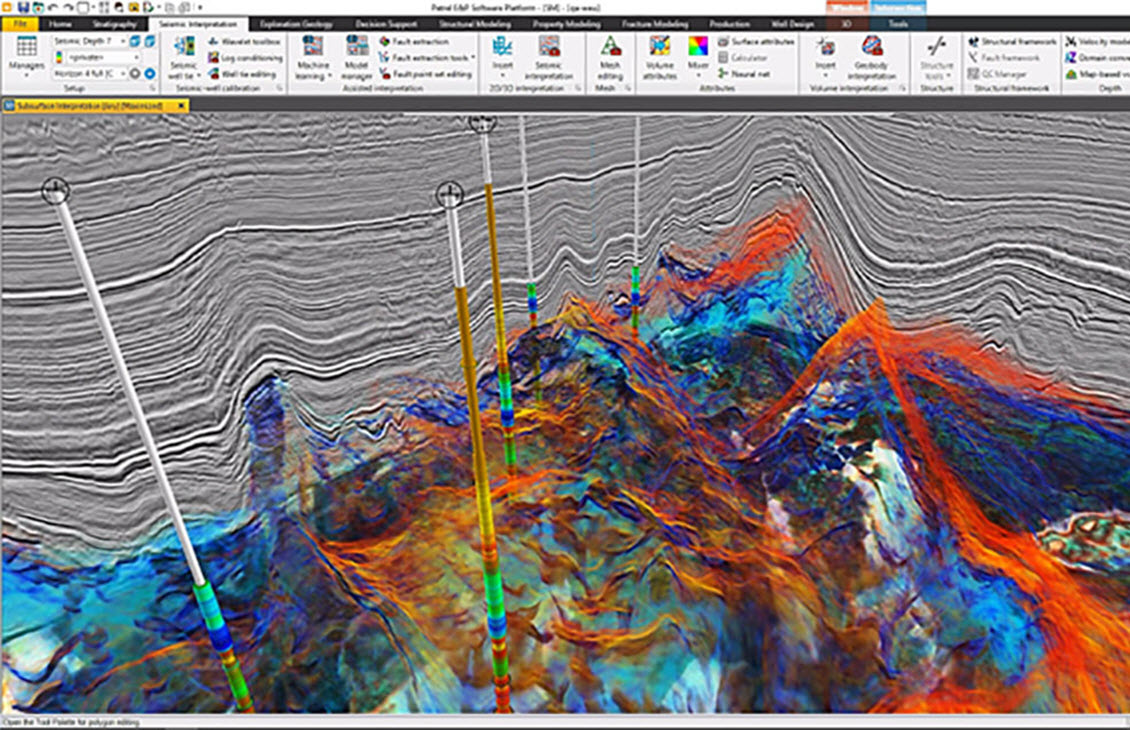Open the Machine learning tools
Image resolution: width=1130 pixels, height=730 pixels.
click(x=313, y=58)
